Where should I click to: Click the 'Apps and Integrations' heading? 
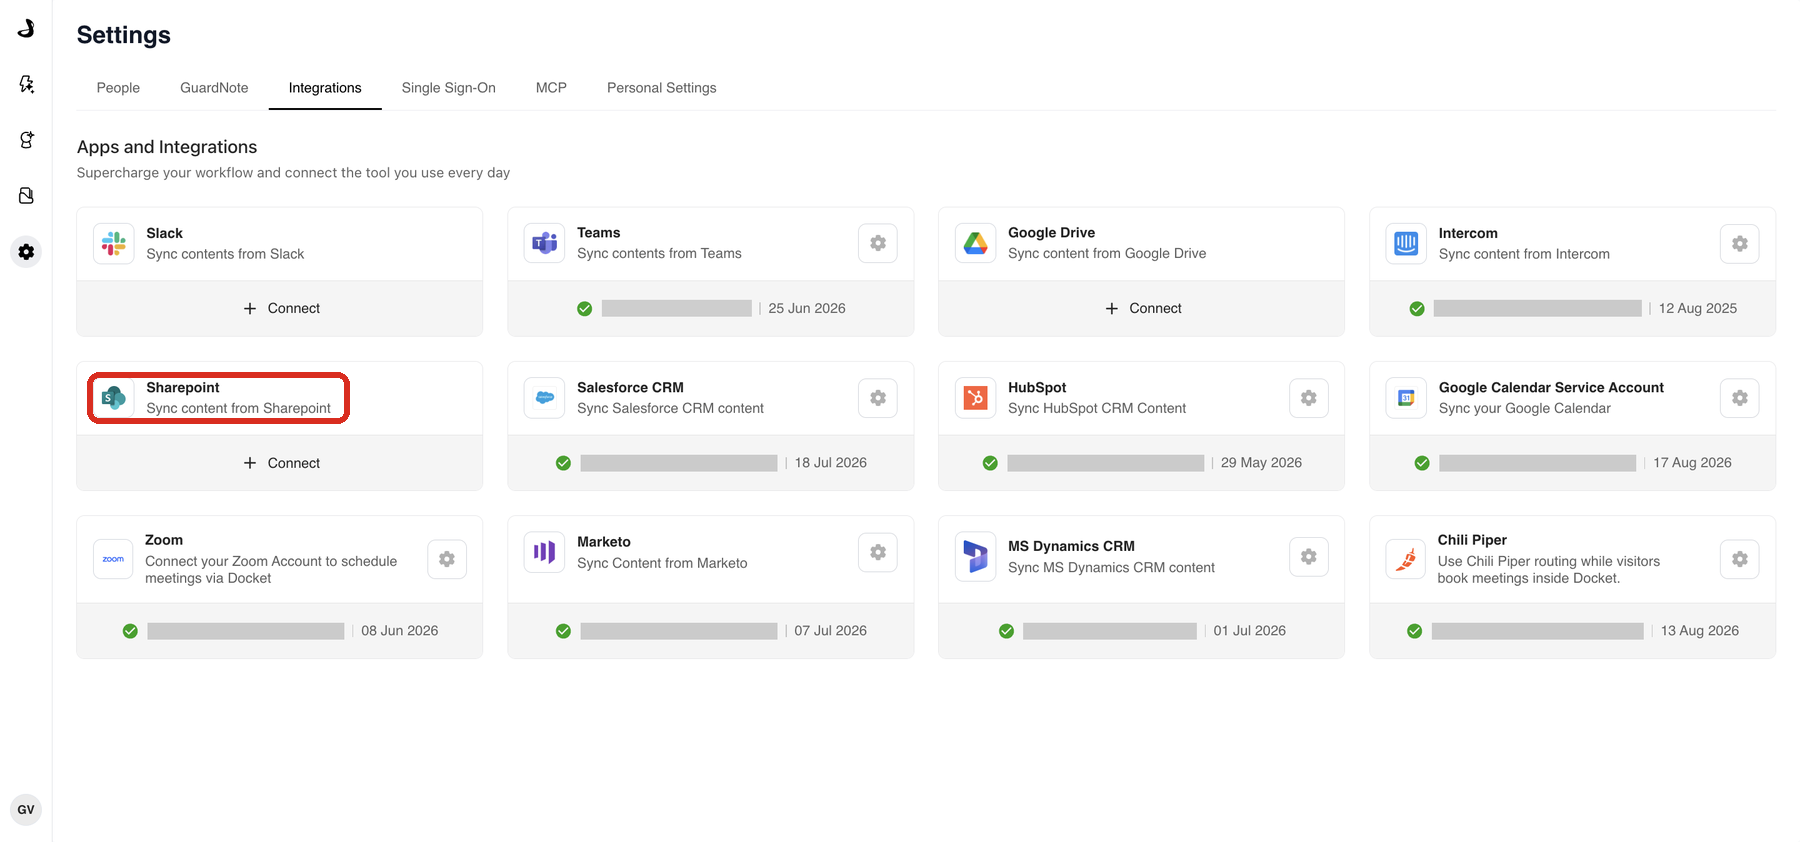(x=167, y=147)
